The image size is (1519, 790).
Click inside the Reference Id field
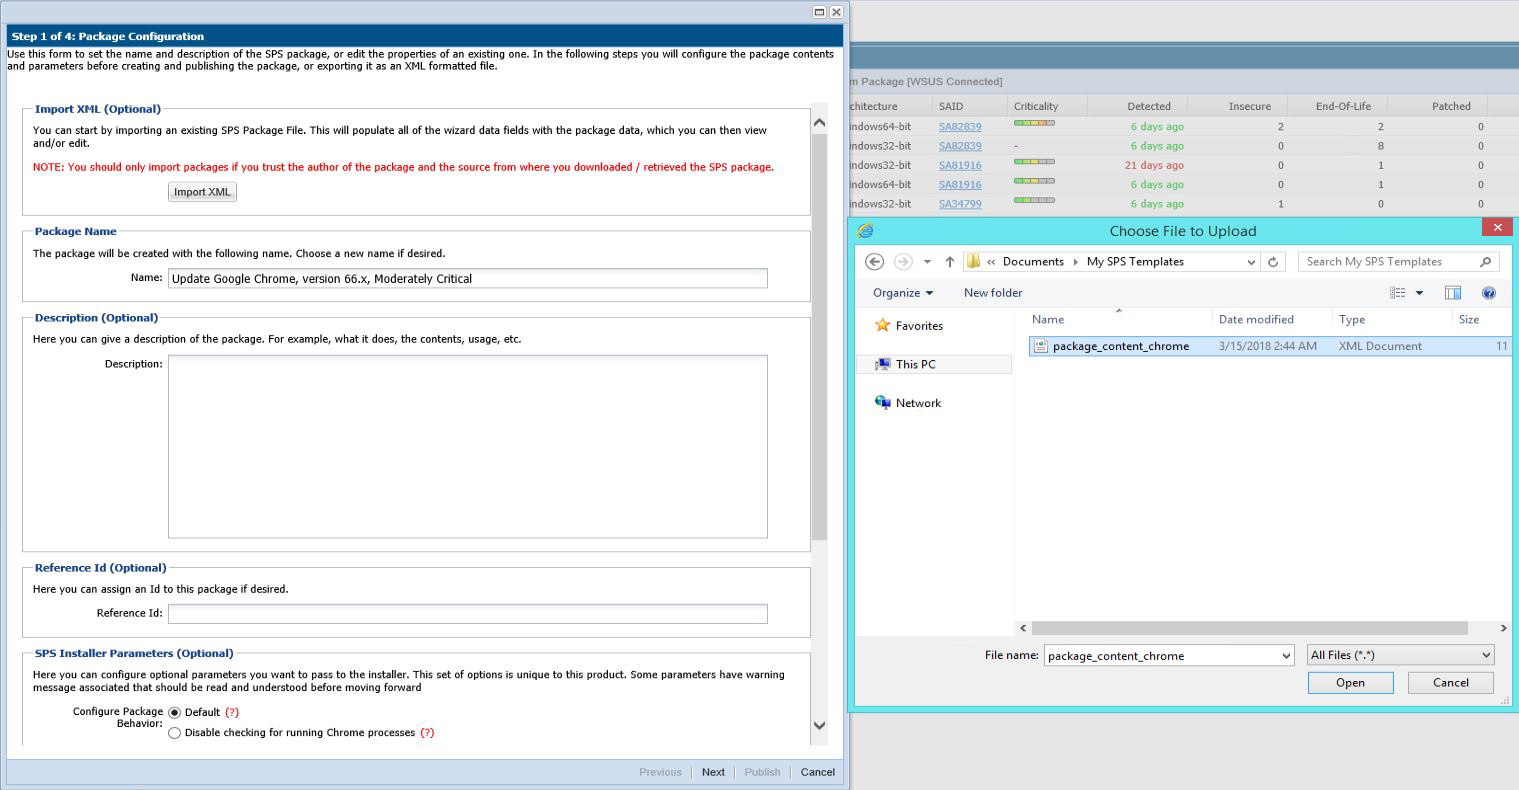[467, 614]
